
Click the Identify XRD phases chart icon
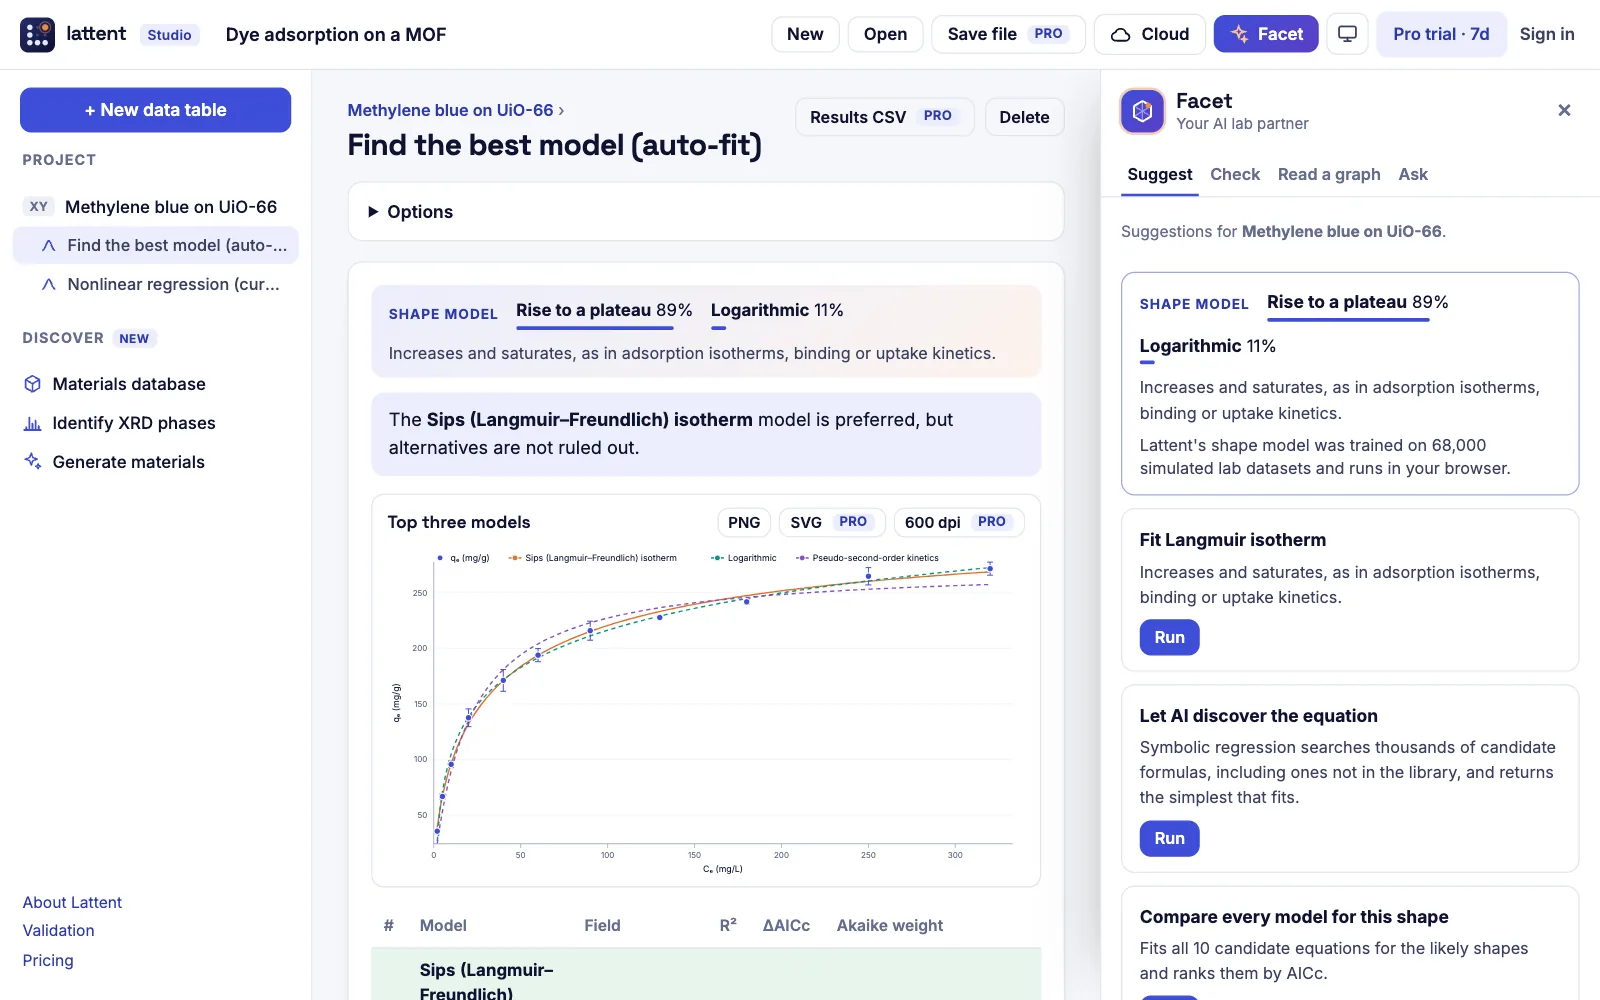(33, 423)
